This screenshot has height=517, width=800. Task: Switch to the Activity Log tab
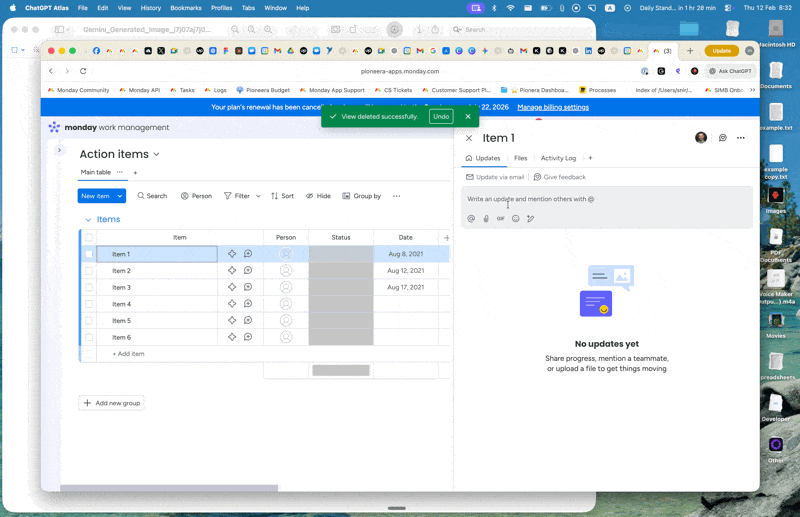tap(558, 158)
